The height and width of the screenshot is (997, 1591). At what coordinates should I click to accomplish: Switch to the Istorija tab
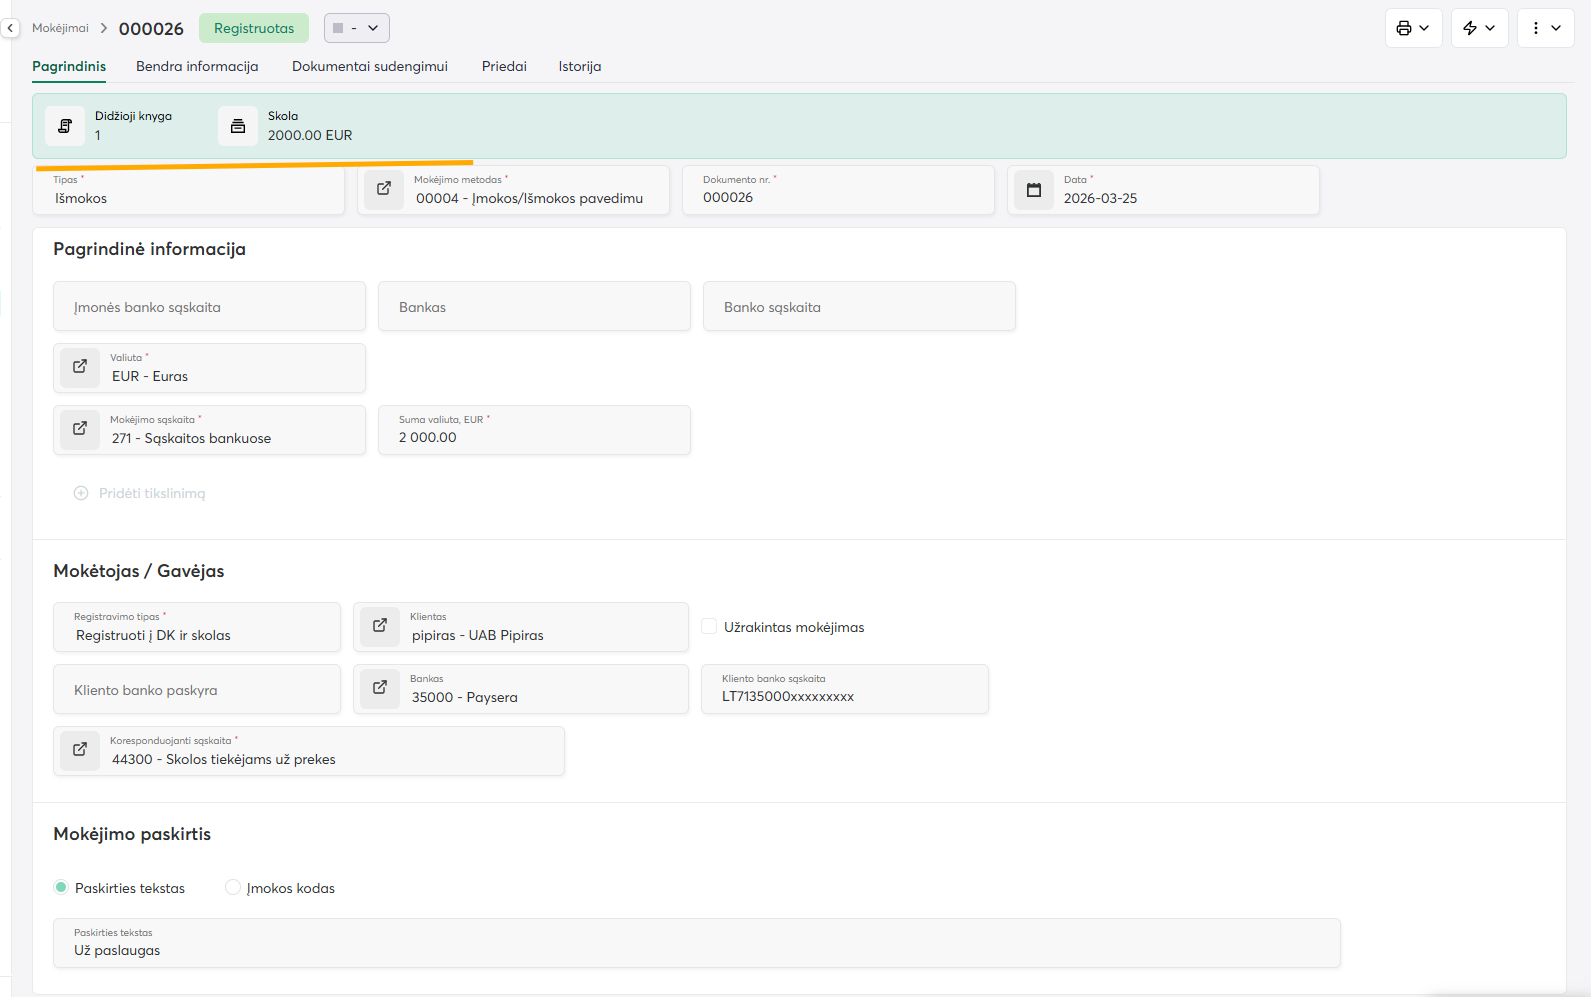(579, 67)
